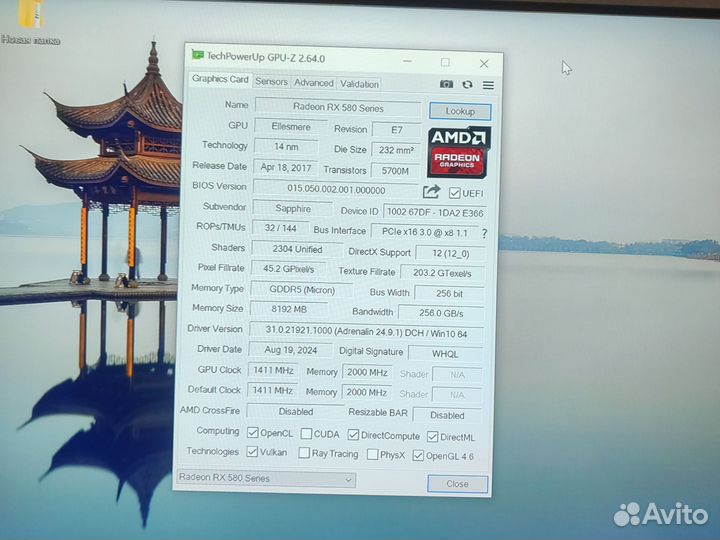Toggle the CUDA checkbox
This screenshot has width=720, height=540.
pos(306,434)
